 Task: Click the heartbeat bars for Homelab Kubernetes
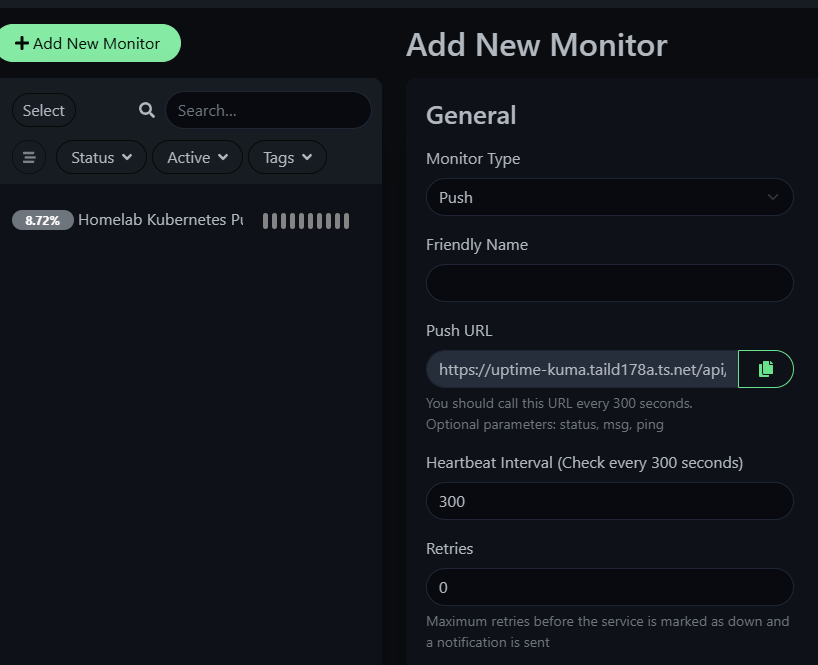click(x=305, y=220)
